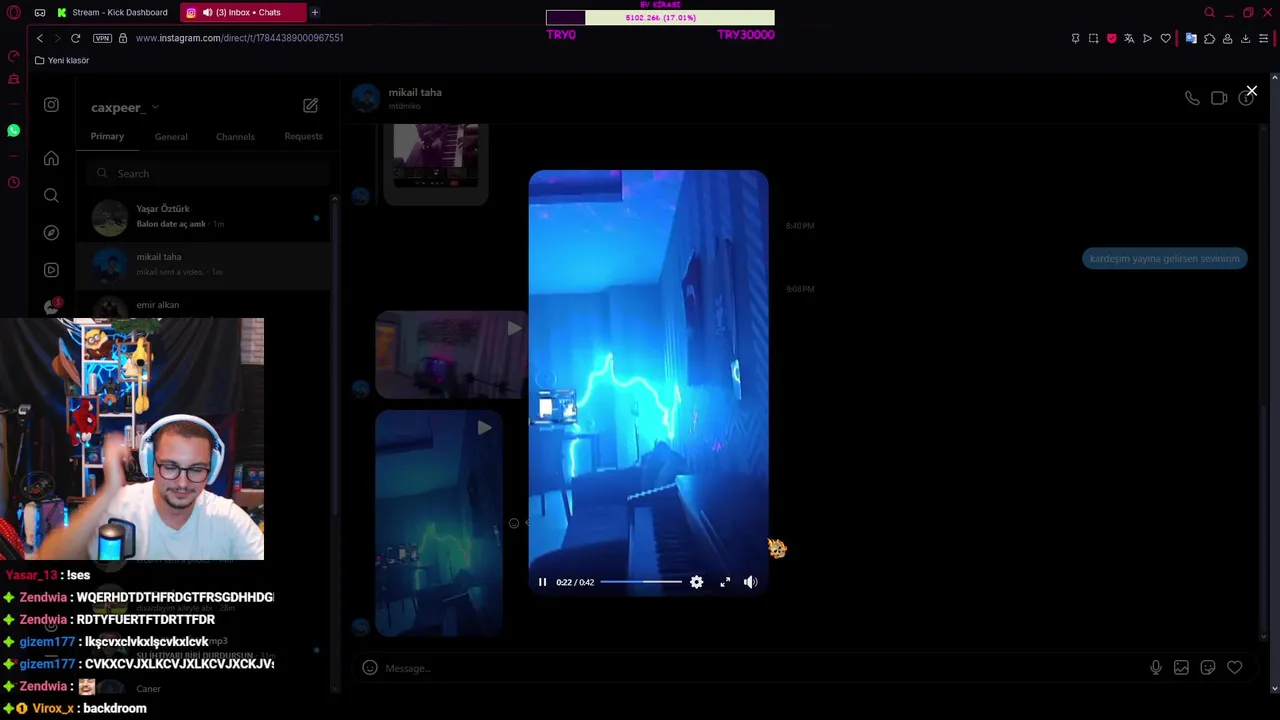Start a video call from chat header
This screenshot has width=1280, height=720.
[1219, 98]
